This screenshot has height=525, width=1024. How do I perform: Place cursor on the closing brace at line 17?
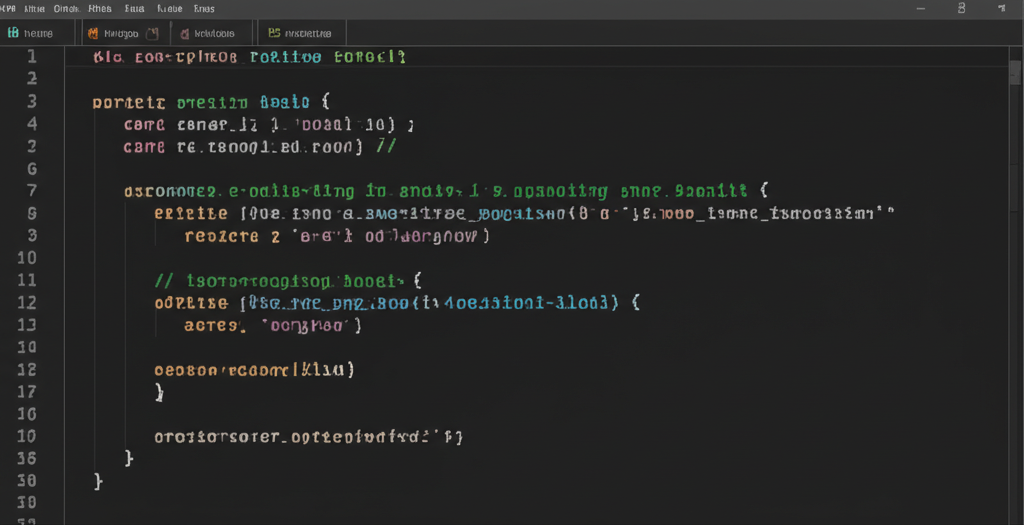(160, 392)
